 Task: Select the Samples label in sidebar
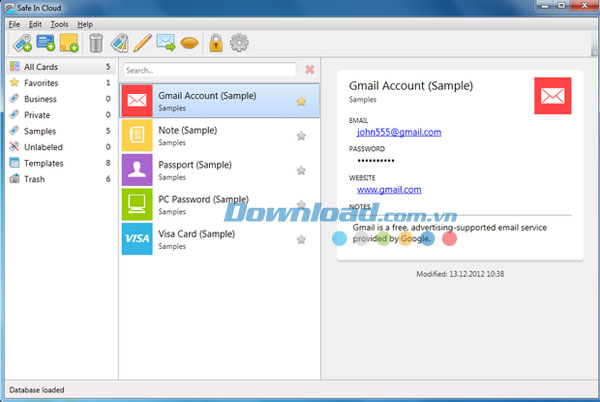(60, 131)
